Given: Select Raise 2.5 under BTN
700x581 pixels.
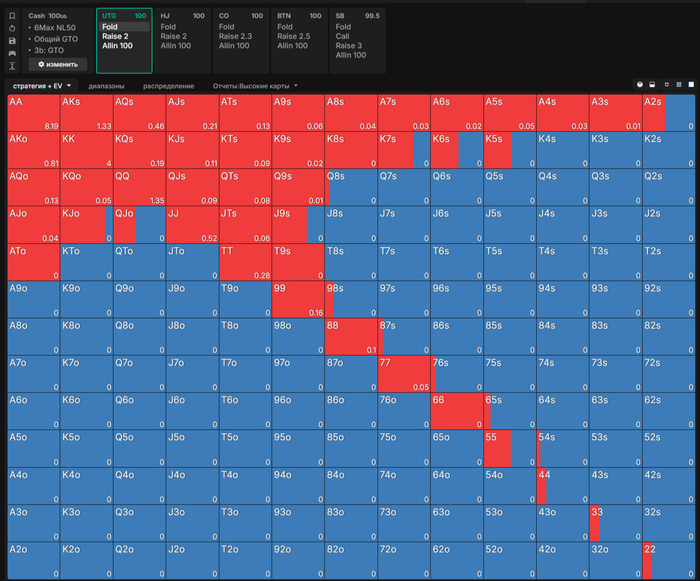Looking at the screenshot, I should pyautogui.click(x=294, y=36).
